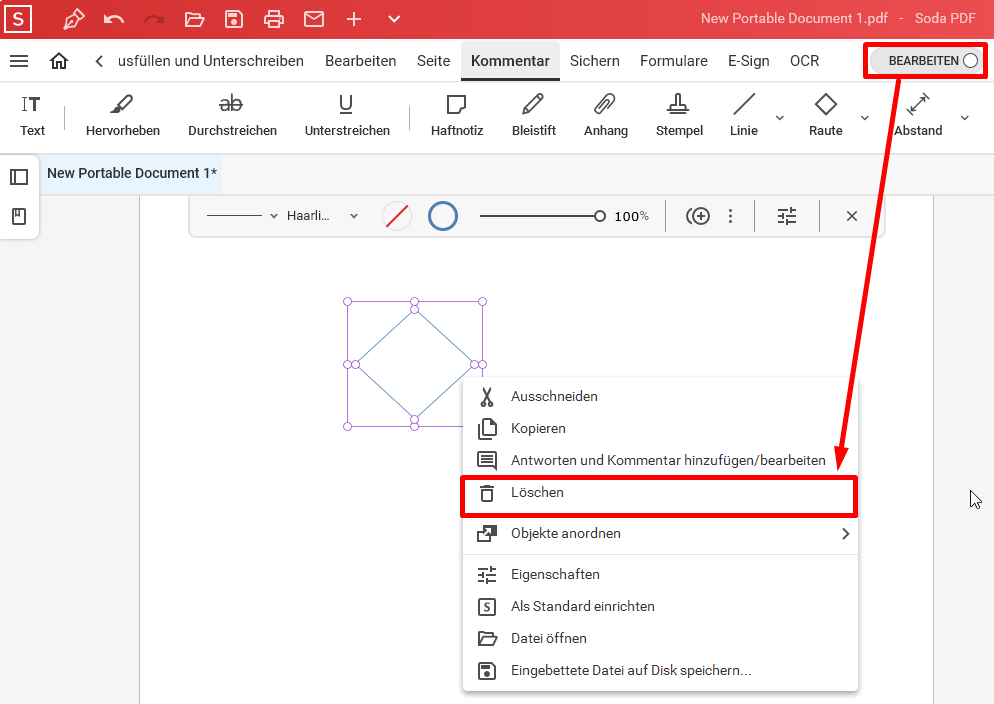Select the Raute diamond shape tool
This screenshot has height=704, width=994.
tap(825, 116)
